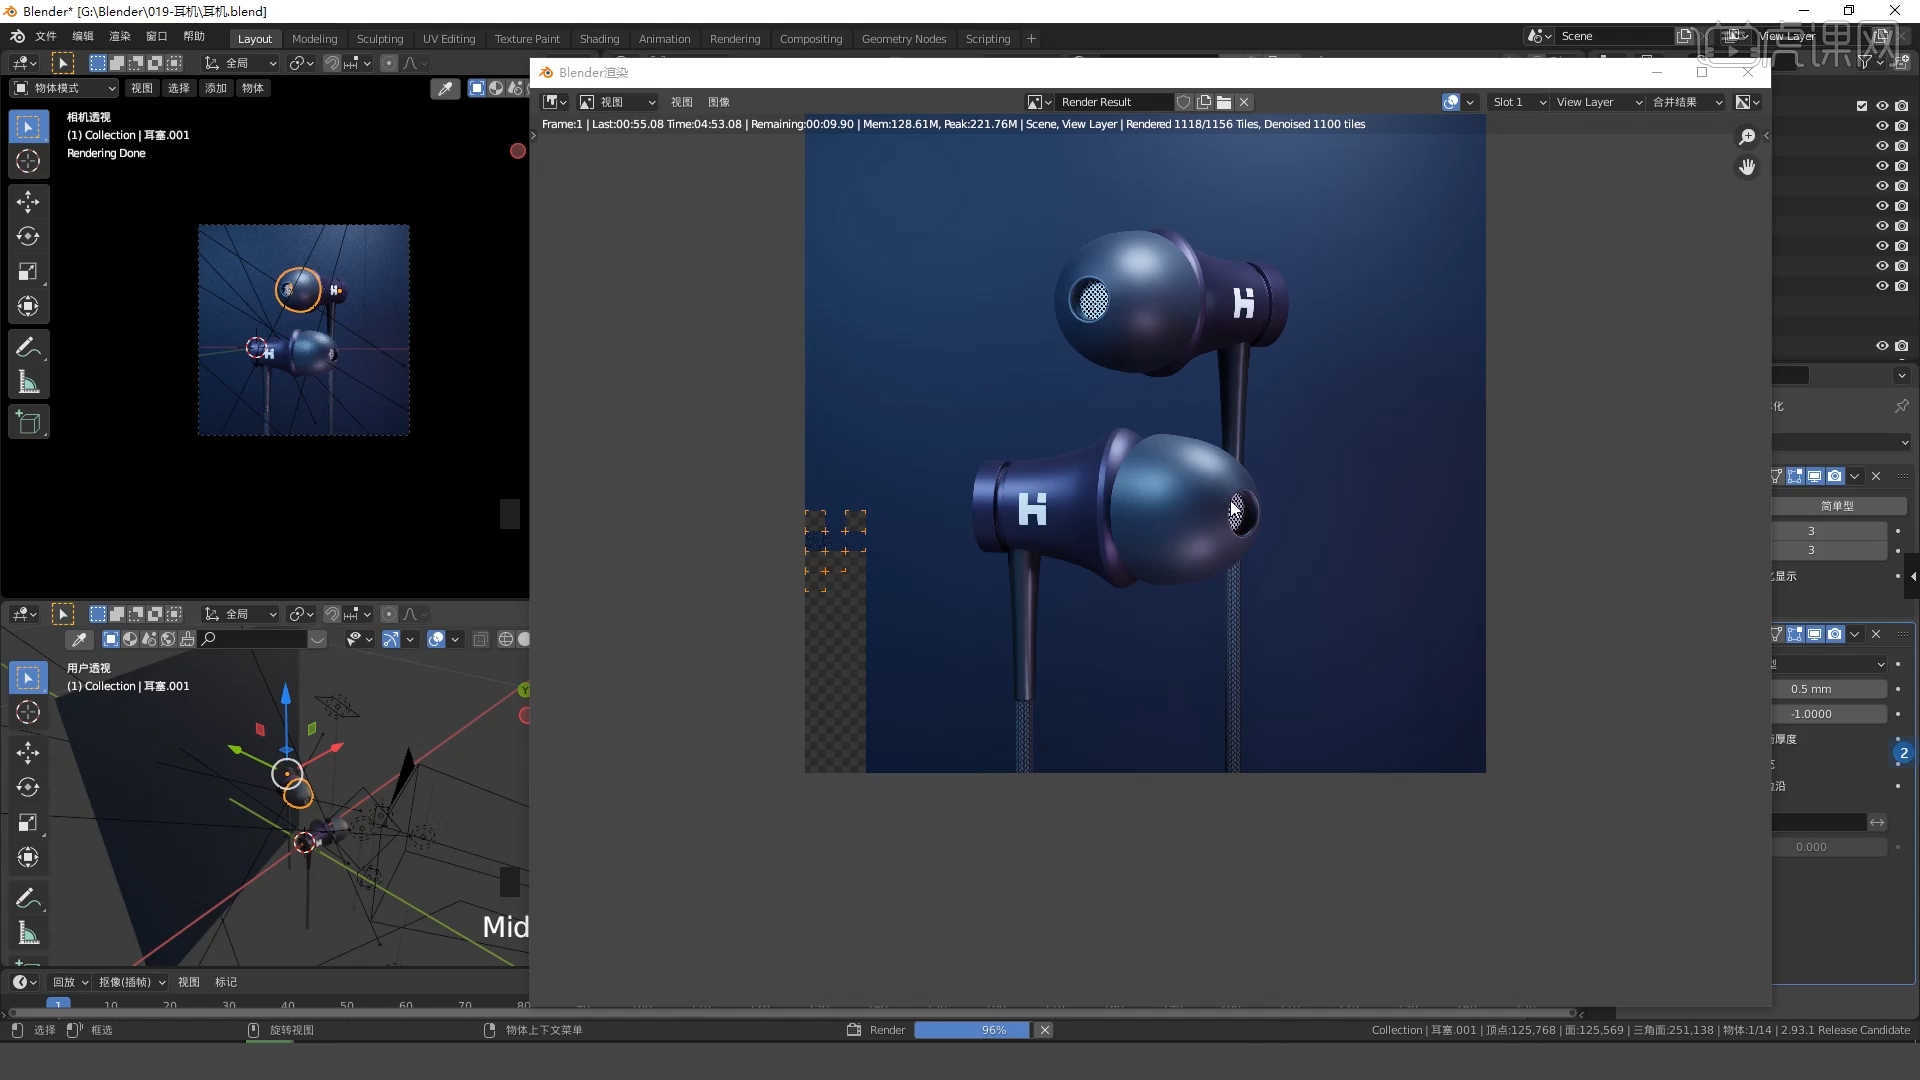Select the Annotate pencil tool in lower viewport
Image resolution: width=1920 pixels, height=1080 pixels.
pyautogui.click(x=28, y=898)
